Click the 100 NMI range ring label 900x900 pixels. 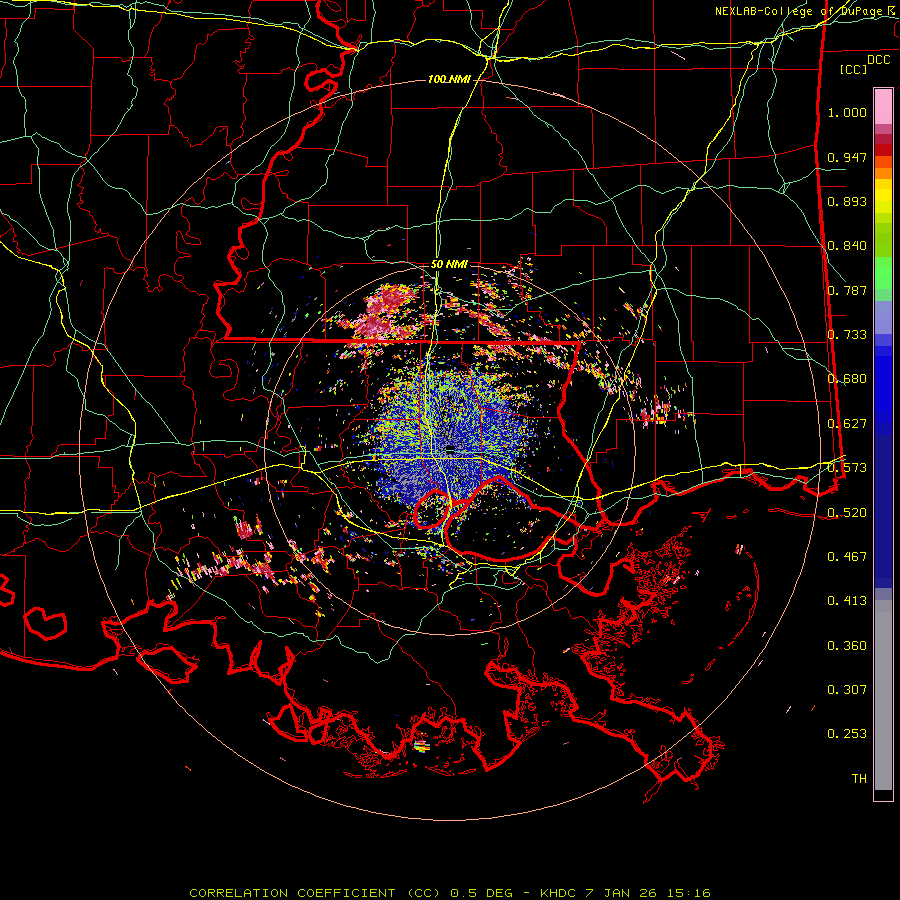pos(449,79)
